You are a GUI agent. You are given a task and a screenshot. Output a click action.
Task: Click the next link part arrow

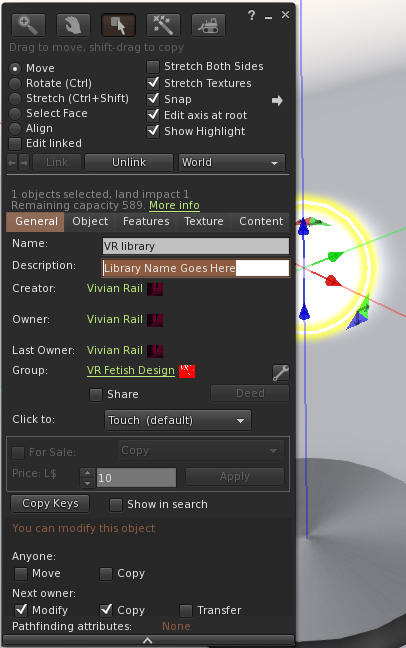click(x=24, y=162)
